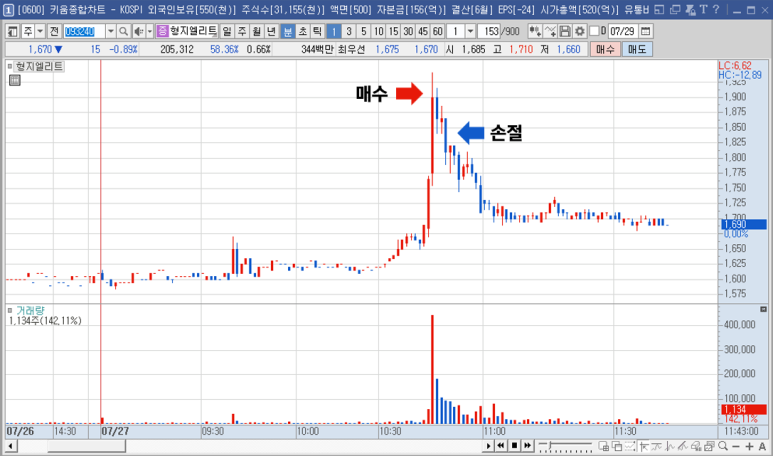This screenshot has width=773, height=456.
Task: Click the add line indicator icon
Action: [550, 32]
